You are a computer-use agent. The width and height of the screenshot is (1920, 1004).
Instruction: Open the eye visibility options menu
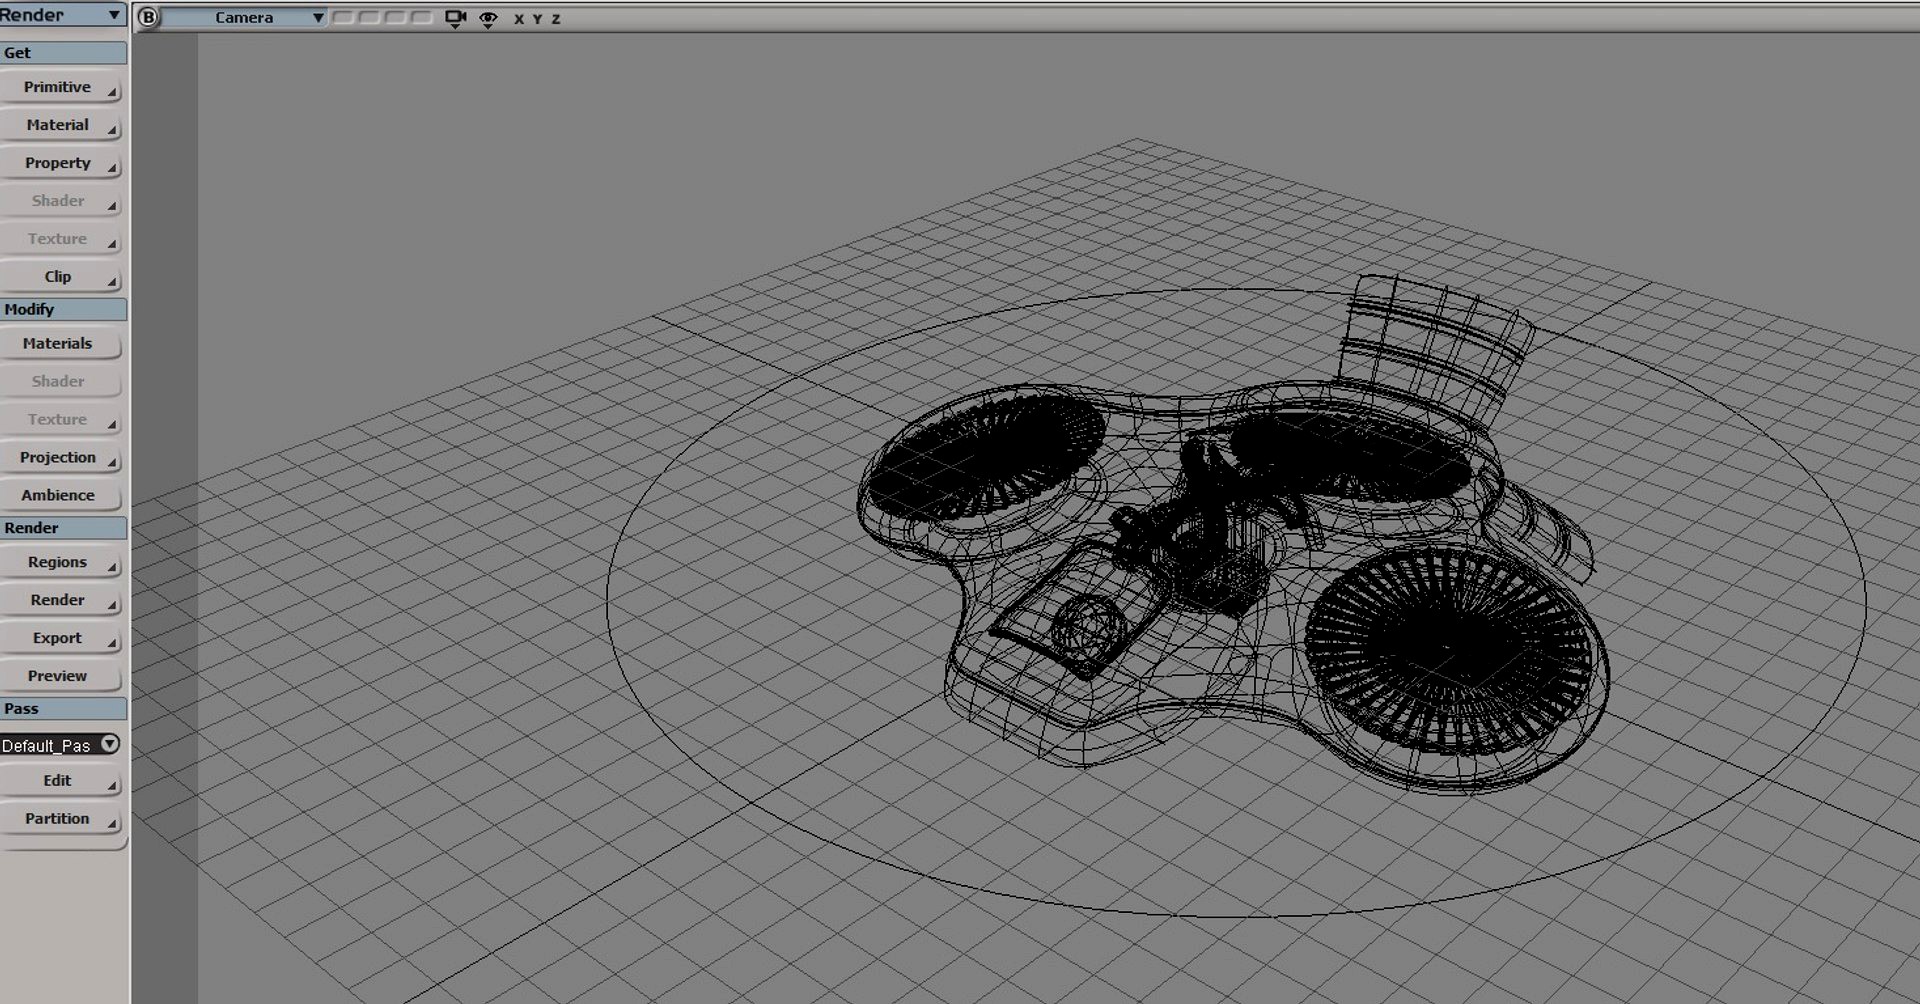[488, 19]
